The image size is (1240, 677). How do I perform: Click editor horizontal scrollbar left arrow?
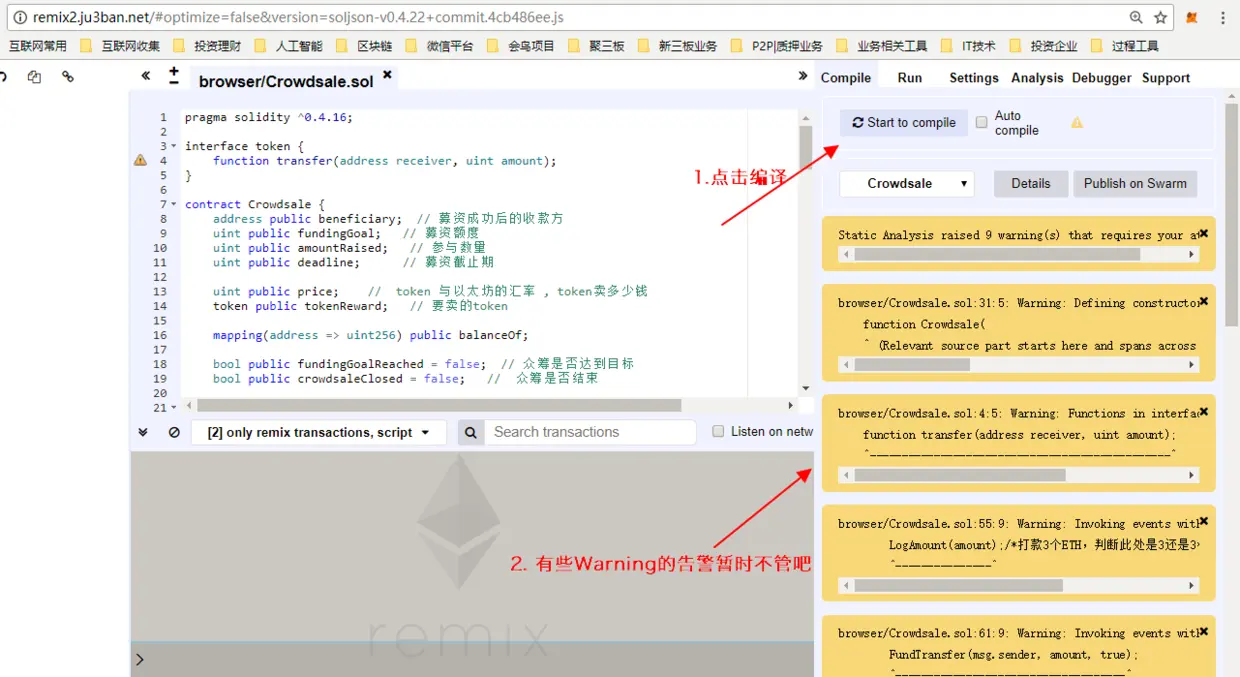tap(190, 406)
